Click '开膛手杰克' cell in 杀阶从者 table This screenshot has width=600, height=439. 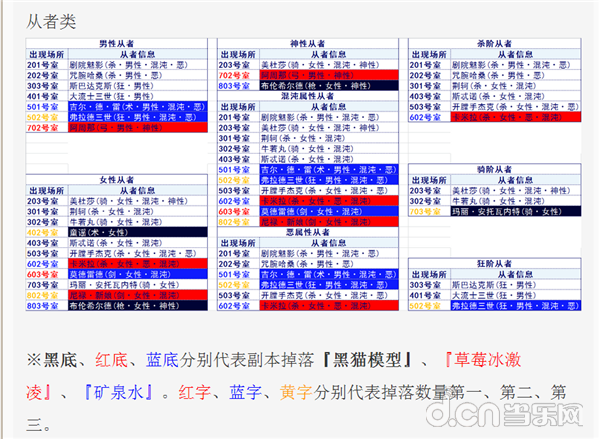tap(516, 106)
